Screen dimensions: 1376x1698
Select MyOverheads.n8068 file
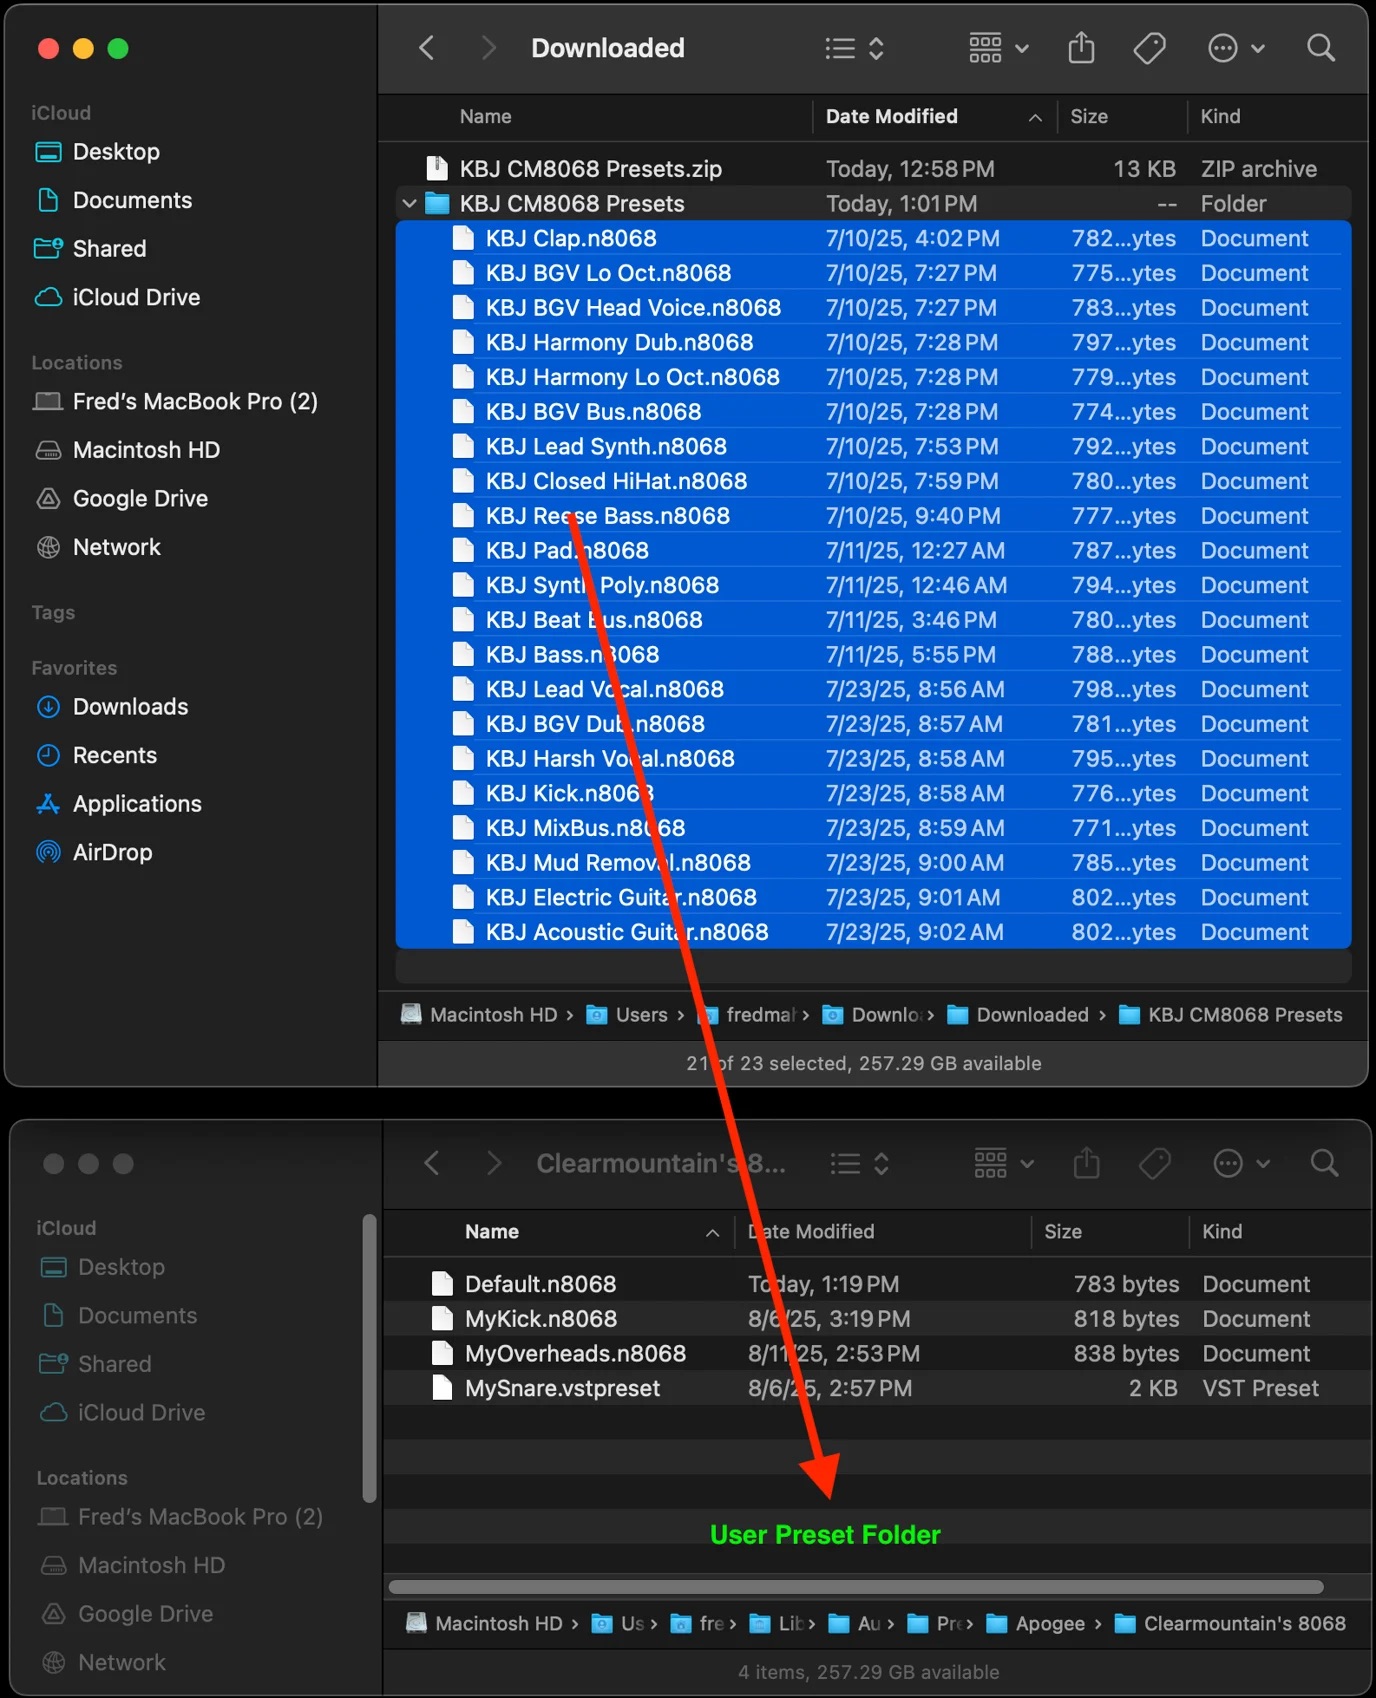click(x=877, y=1354)
